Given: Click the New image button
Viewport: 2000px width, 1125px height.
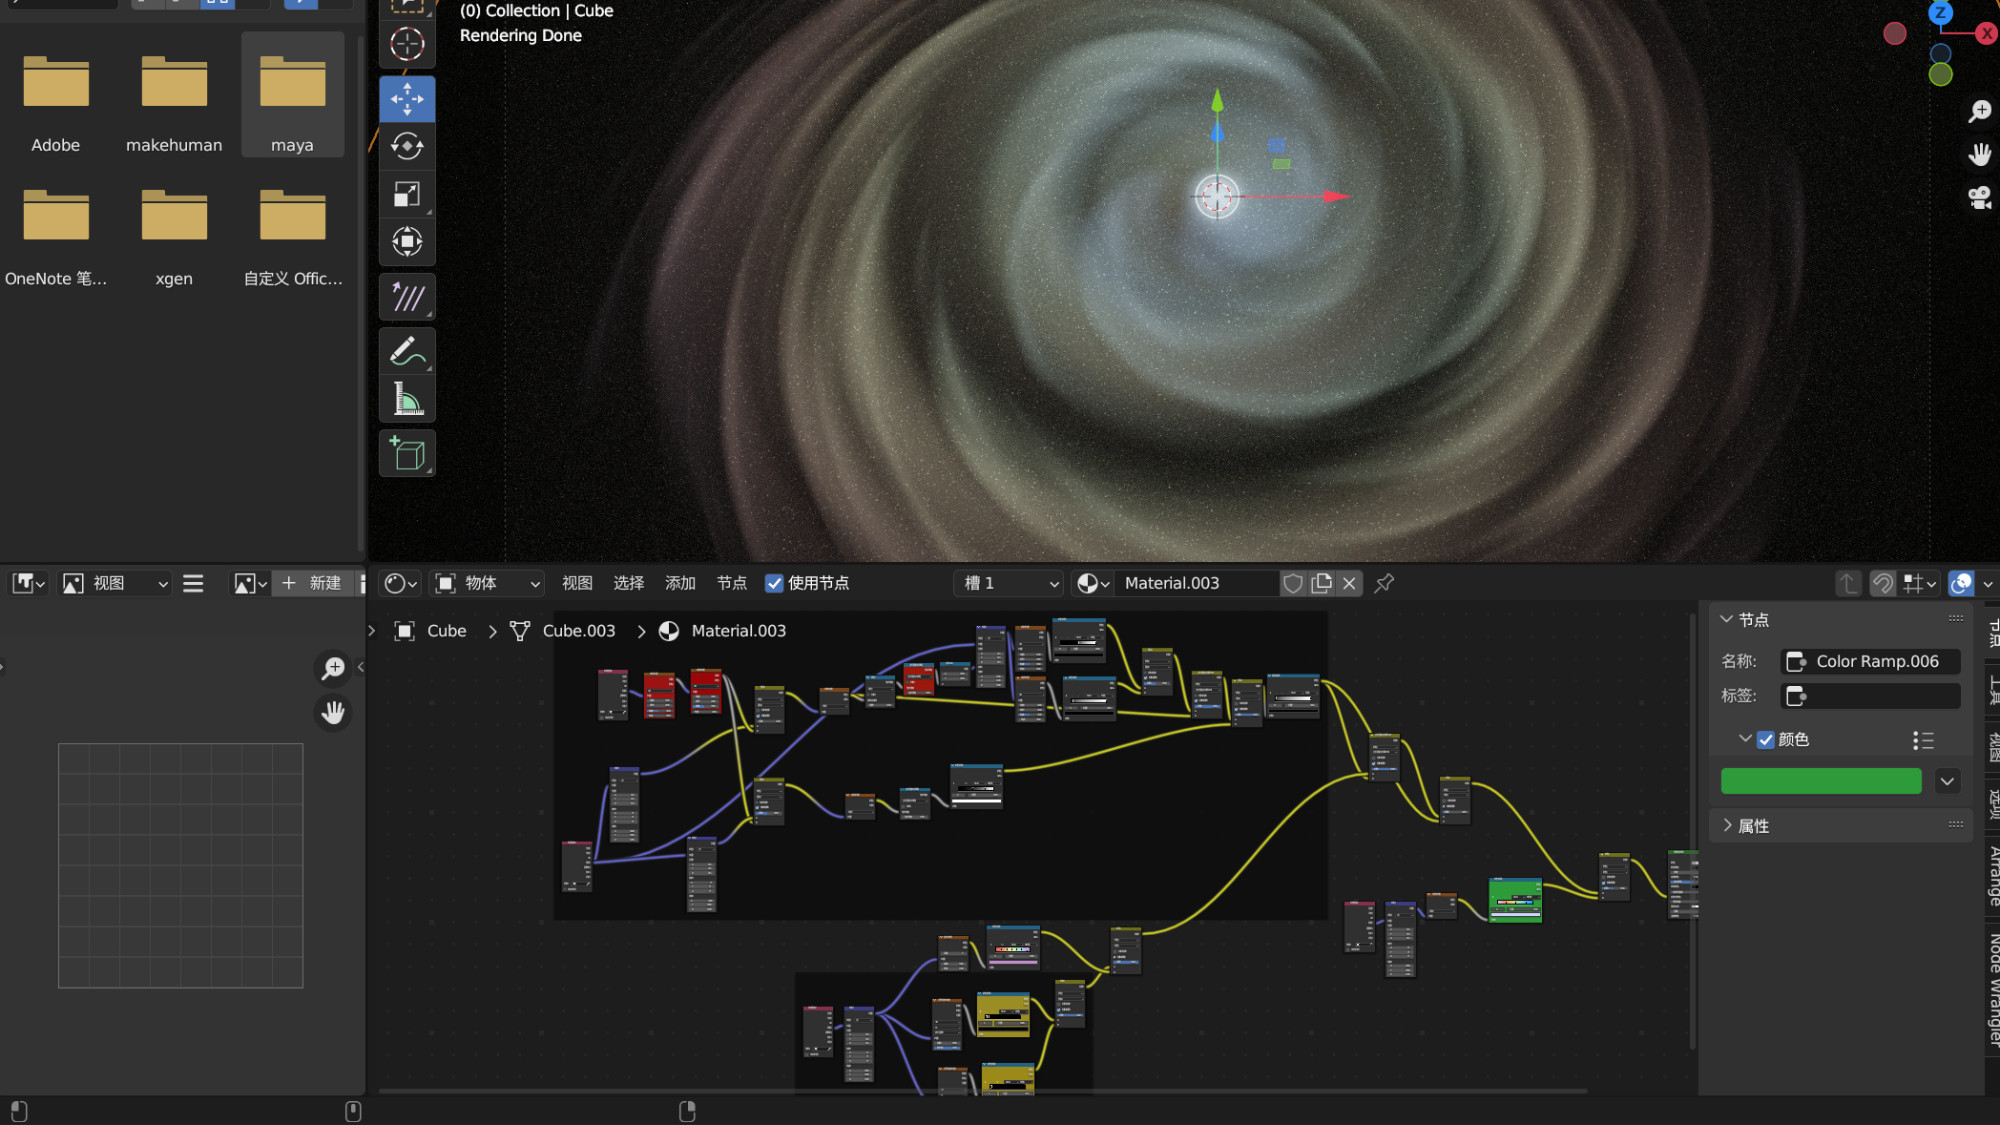Looking at the screenshot, I should (312, 583).
